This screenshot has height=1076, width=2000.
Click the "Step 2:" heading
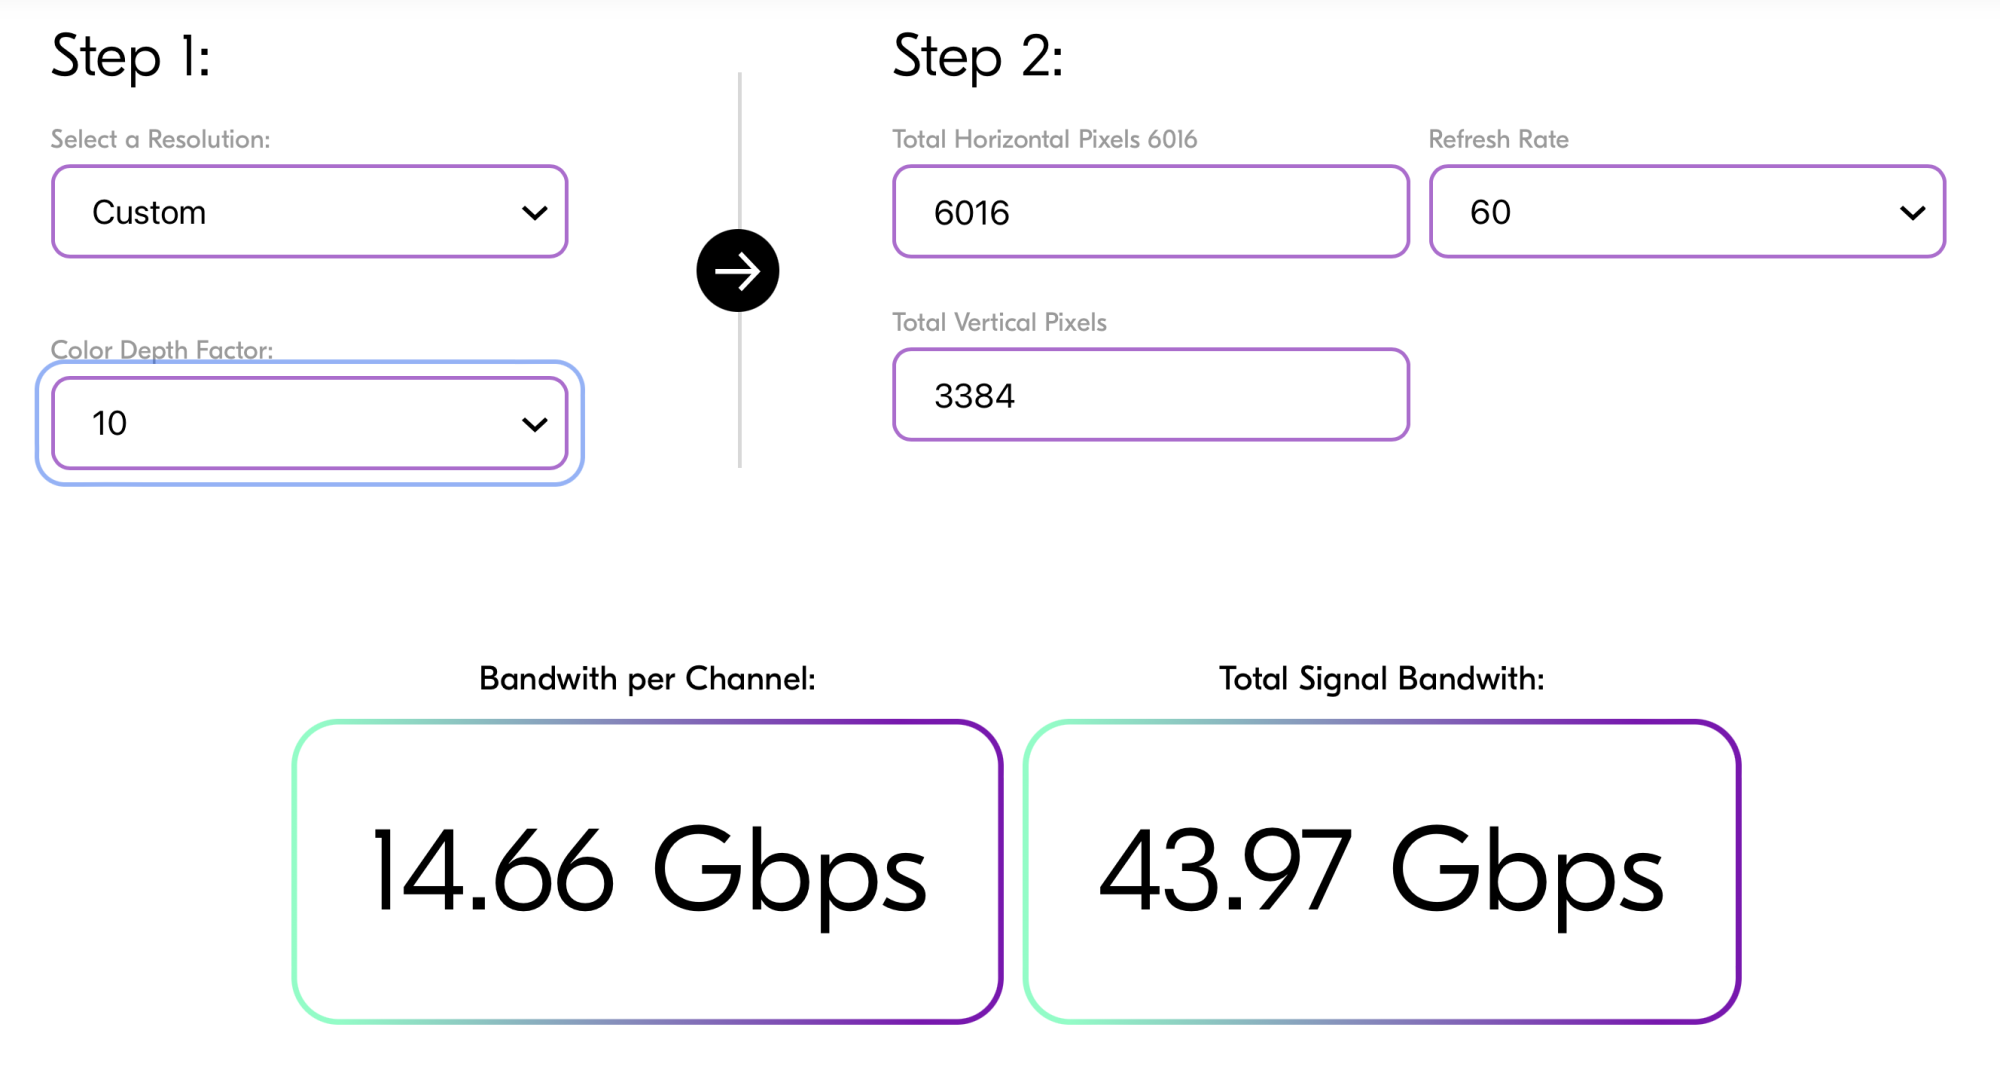coord(978,56)
